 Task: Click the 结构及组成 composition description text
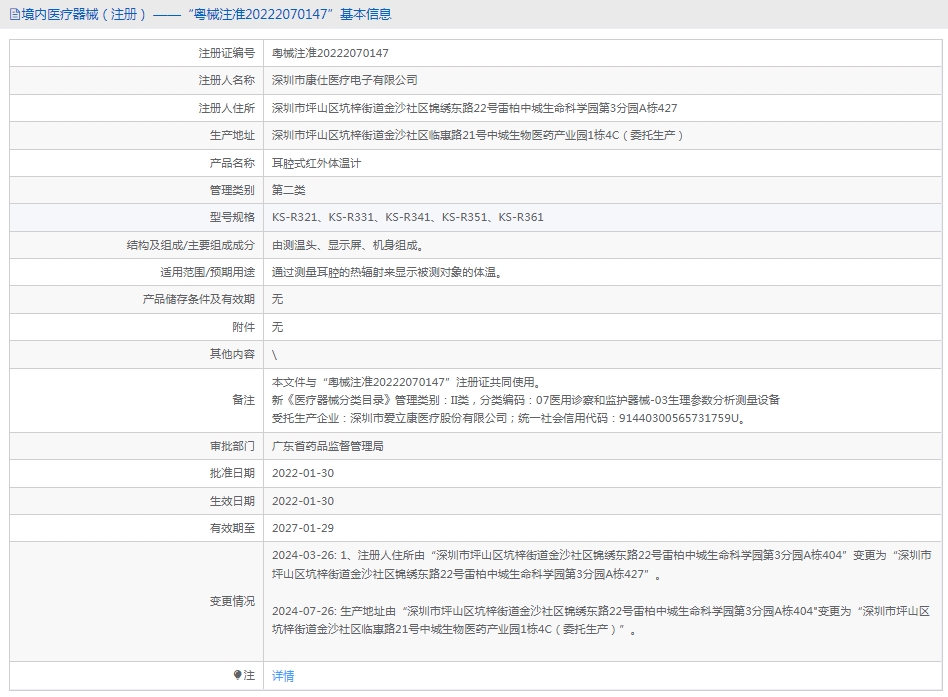click(347, 244)
